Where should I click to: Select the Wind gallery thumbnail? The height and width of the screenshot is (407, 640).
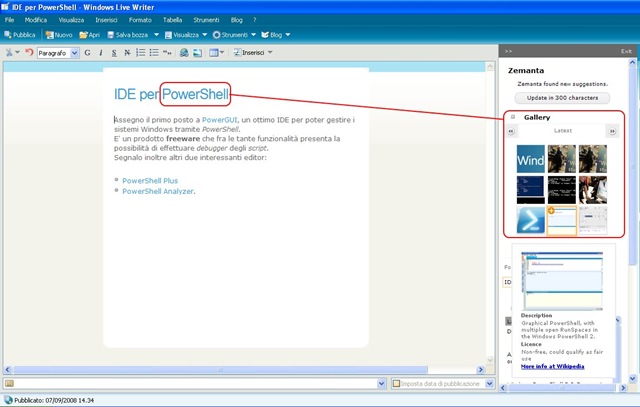[531, 159]
